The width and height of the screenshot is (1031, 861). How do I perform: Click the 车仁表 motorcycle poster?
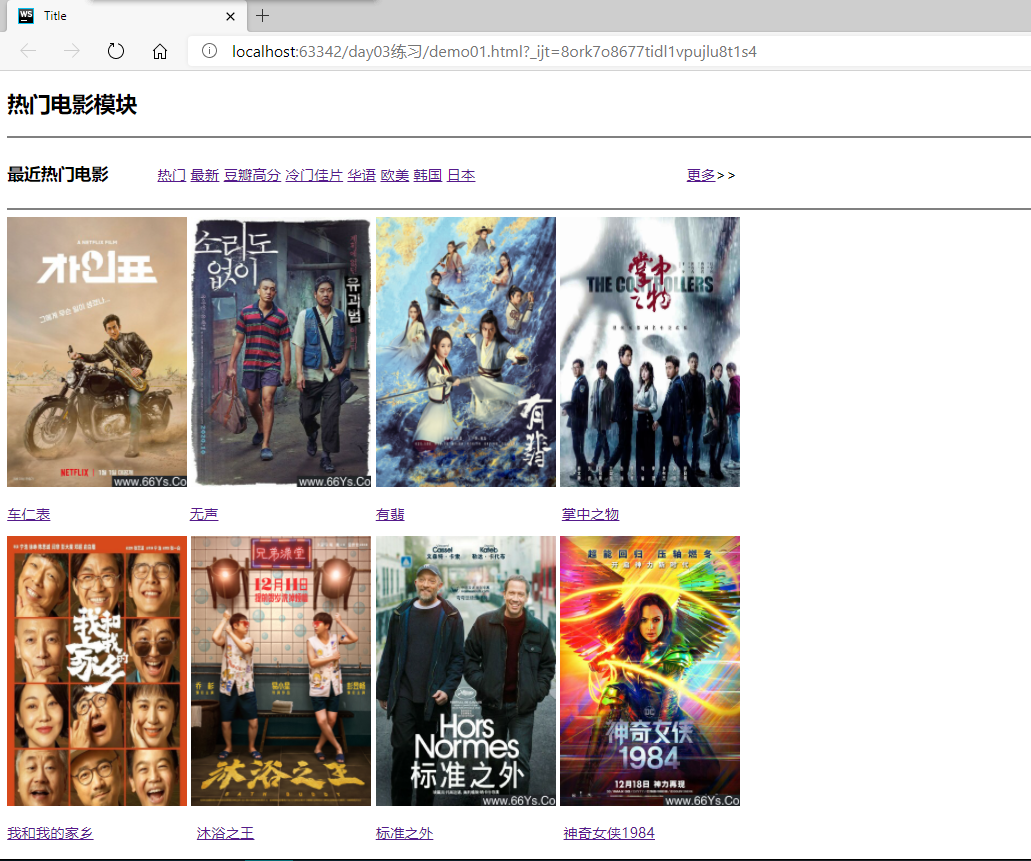click(97, 352)
